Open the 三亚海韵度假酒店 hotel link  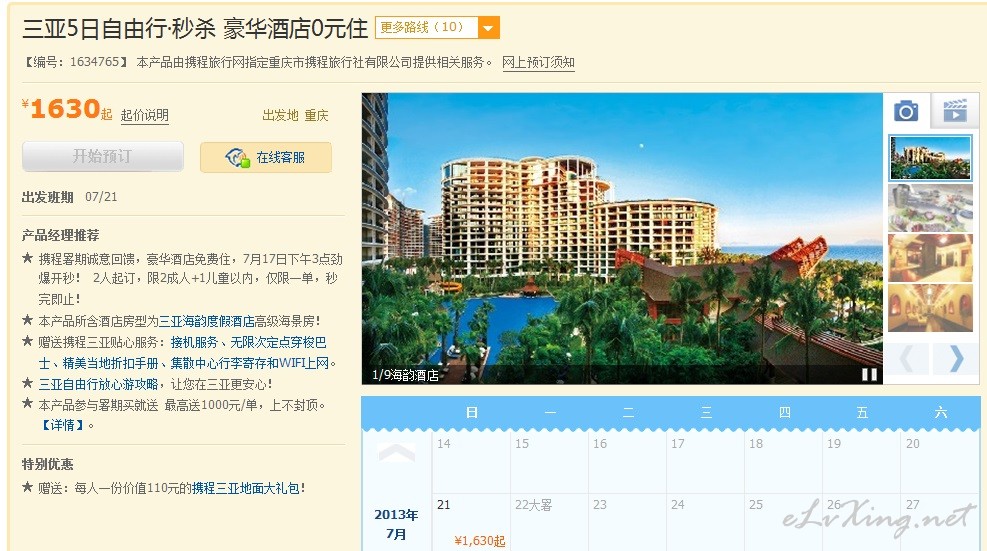206,321
